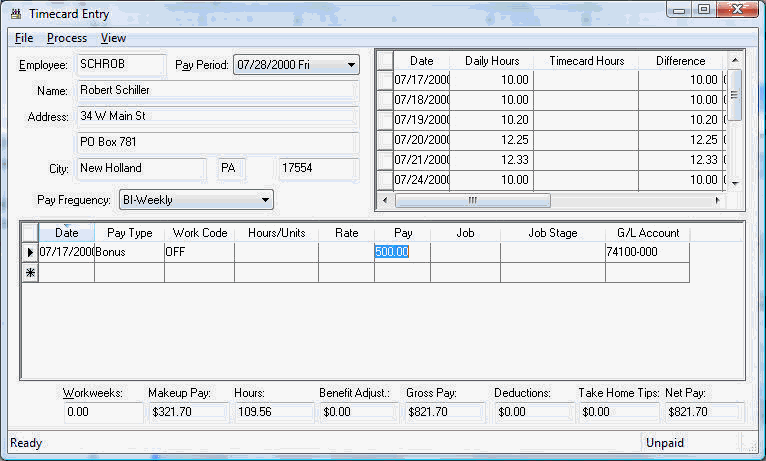Click the Pay Type column header

tap(129, 233)
